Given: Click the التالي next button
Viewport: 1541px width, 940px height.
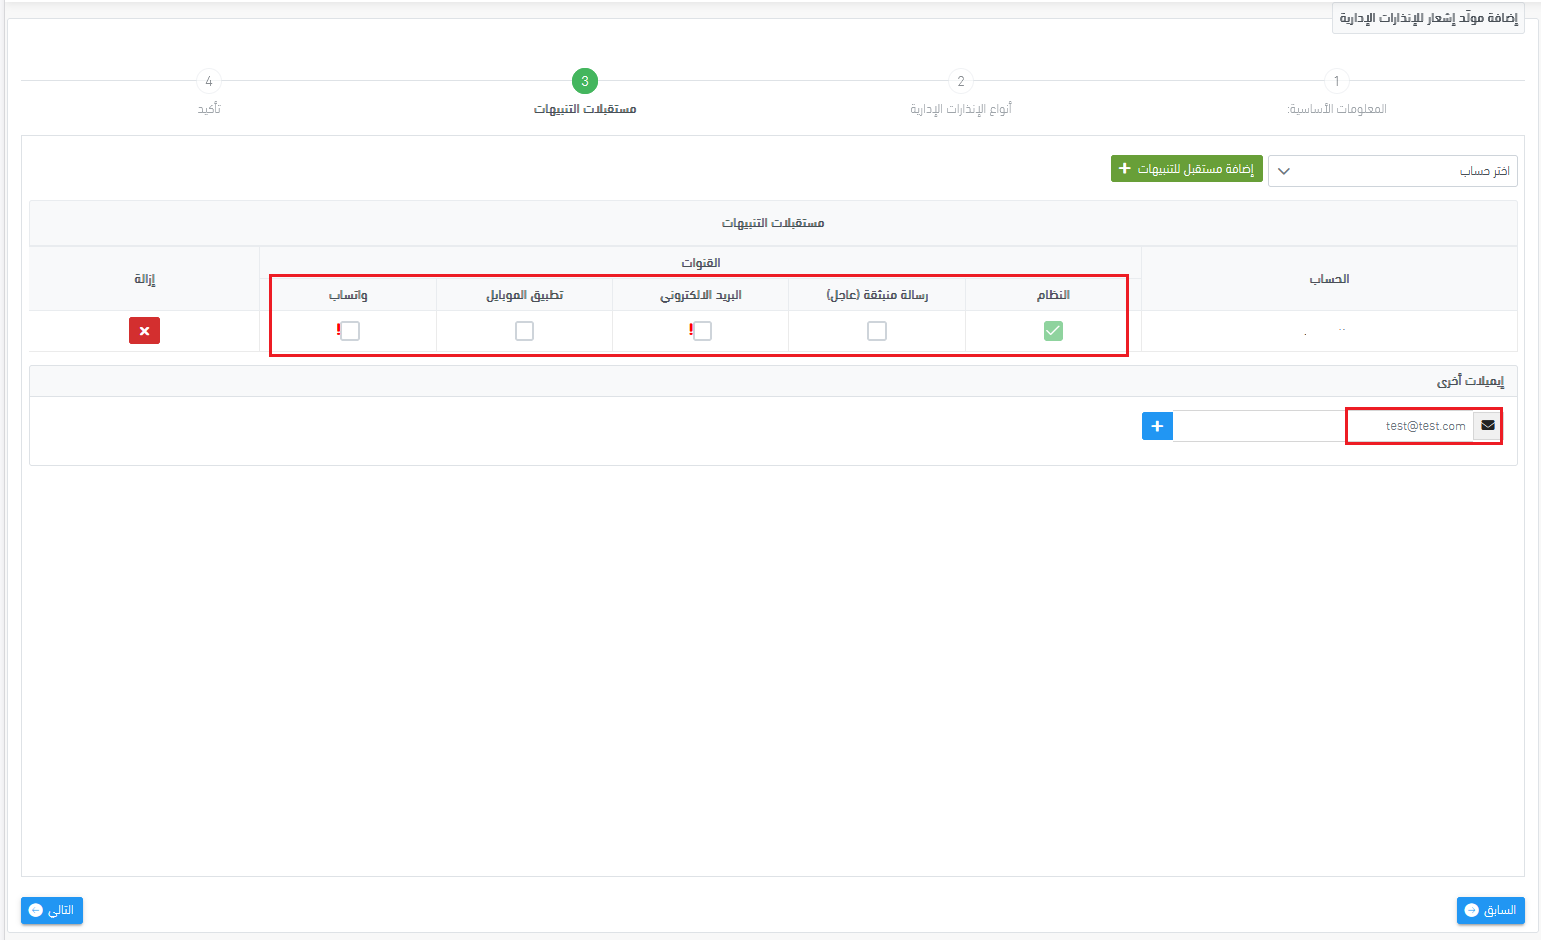Looking at the screenshot, I should pyautogui.click(x=52, y=910).
